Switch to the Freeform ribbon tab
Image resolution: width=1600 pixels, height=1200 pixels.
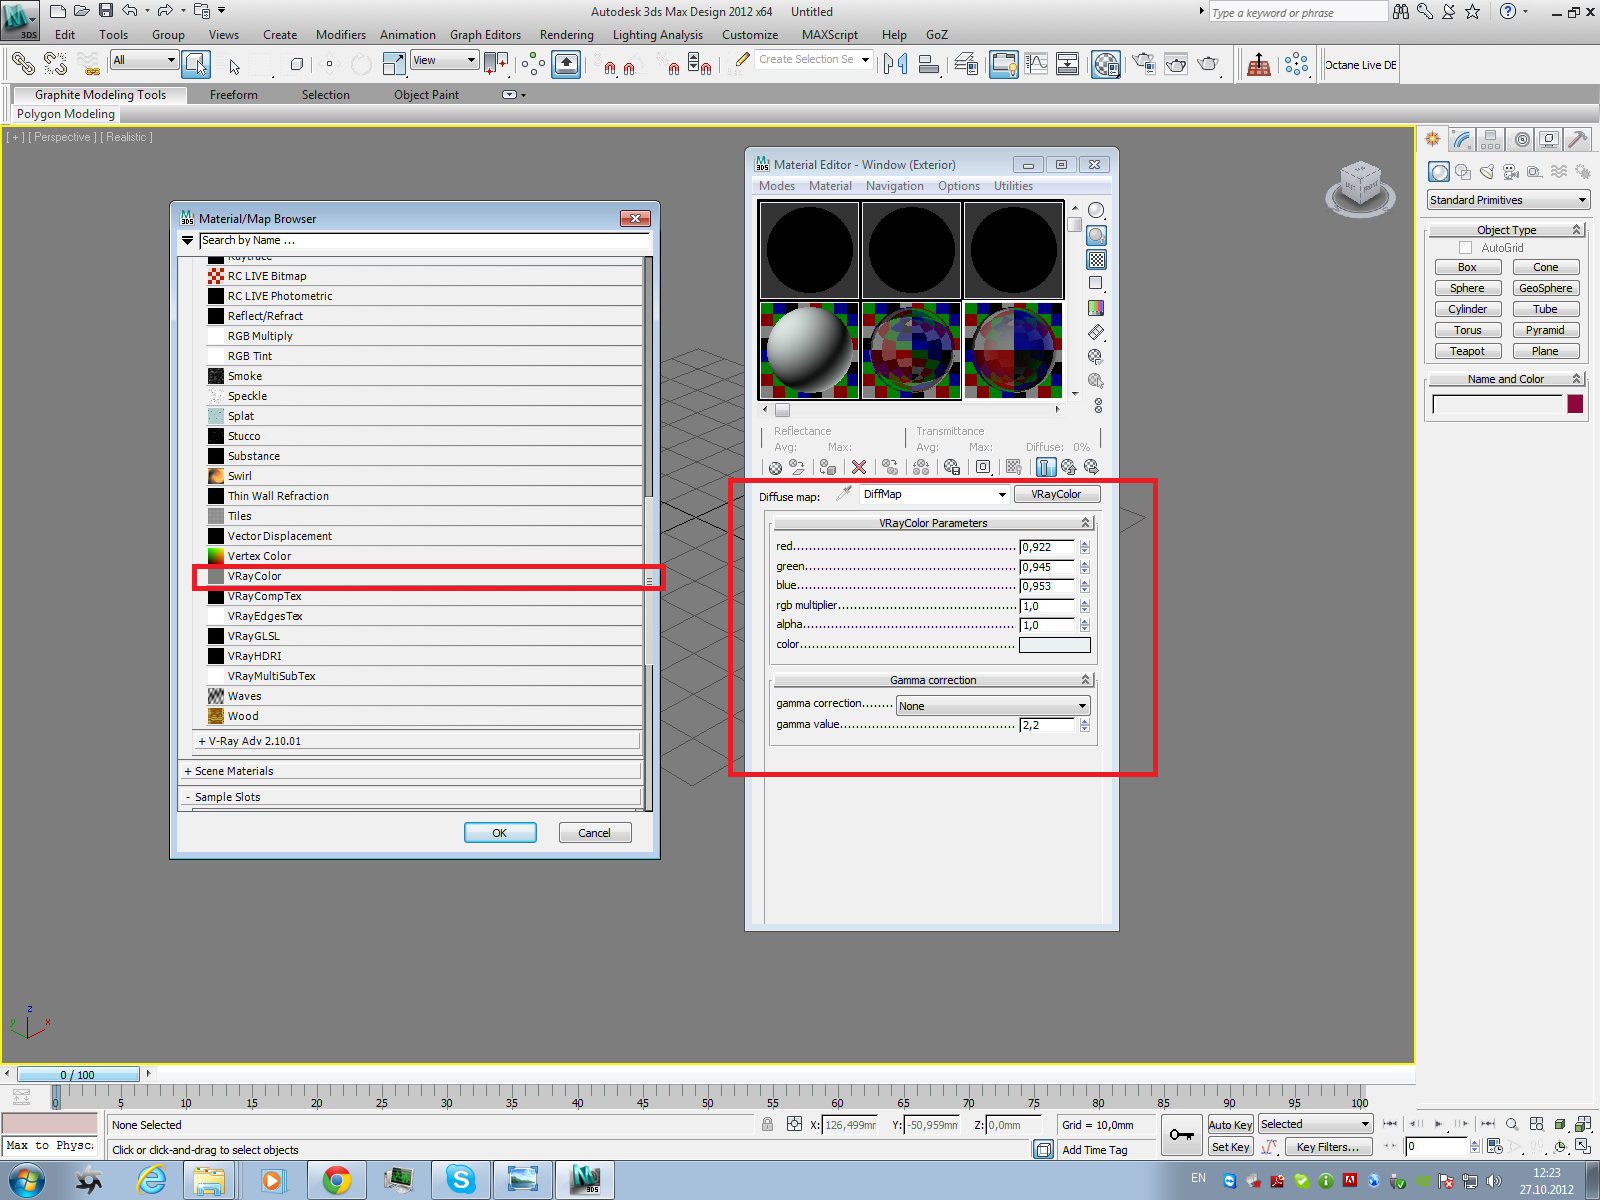(234, 95)
